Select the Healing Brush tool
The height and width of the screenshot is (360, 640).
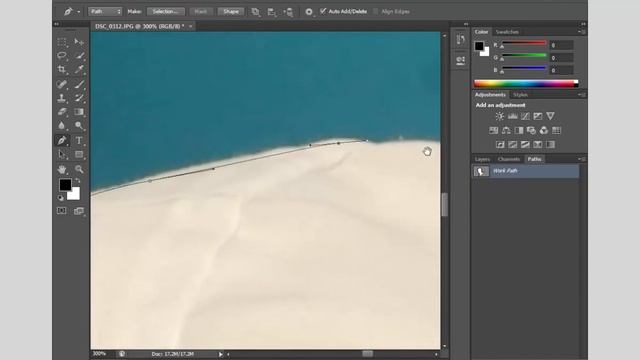[62, 84]
